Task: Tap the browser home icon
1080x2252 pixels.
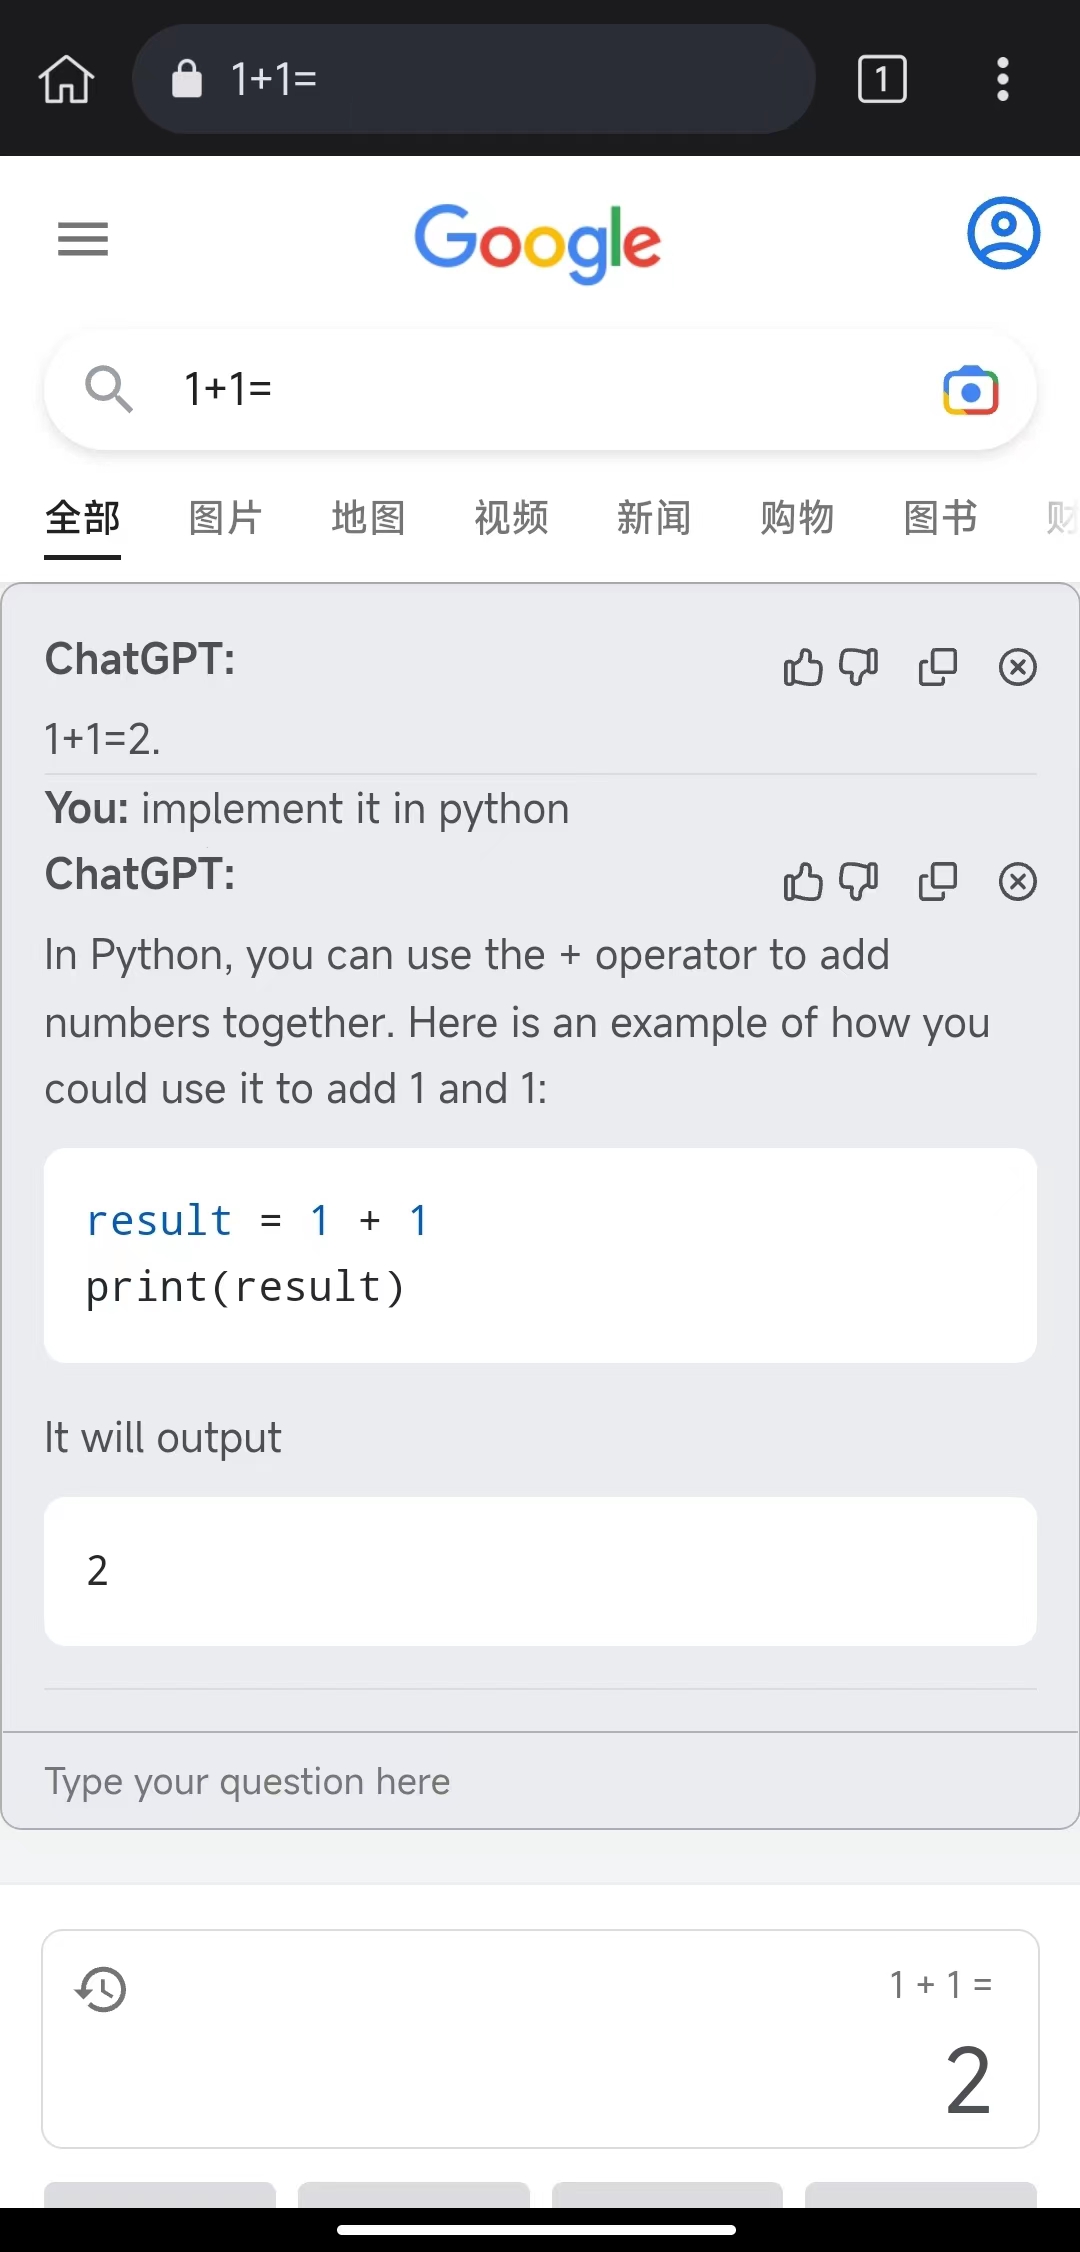Action: pyautogui.click(x=66, y=79)
